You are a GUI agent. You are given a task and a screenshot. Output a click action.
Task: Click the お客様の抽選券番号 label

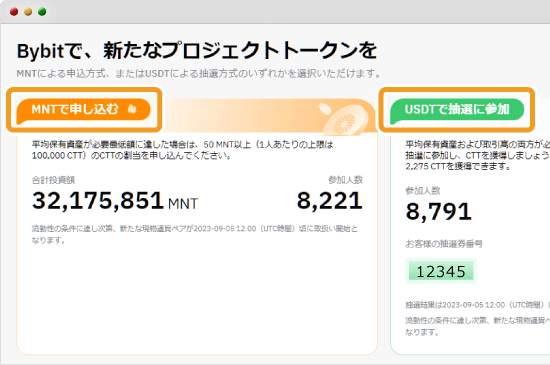point(444,244)
